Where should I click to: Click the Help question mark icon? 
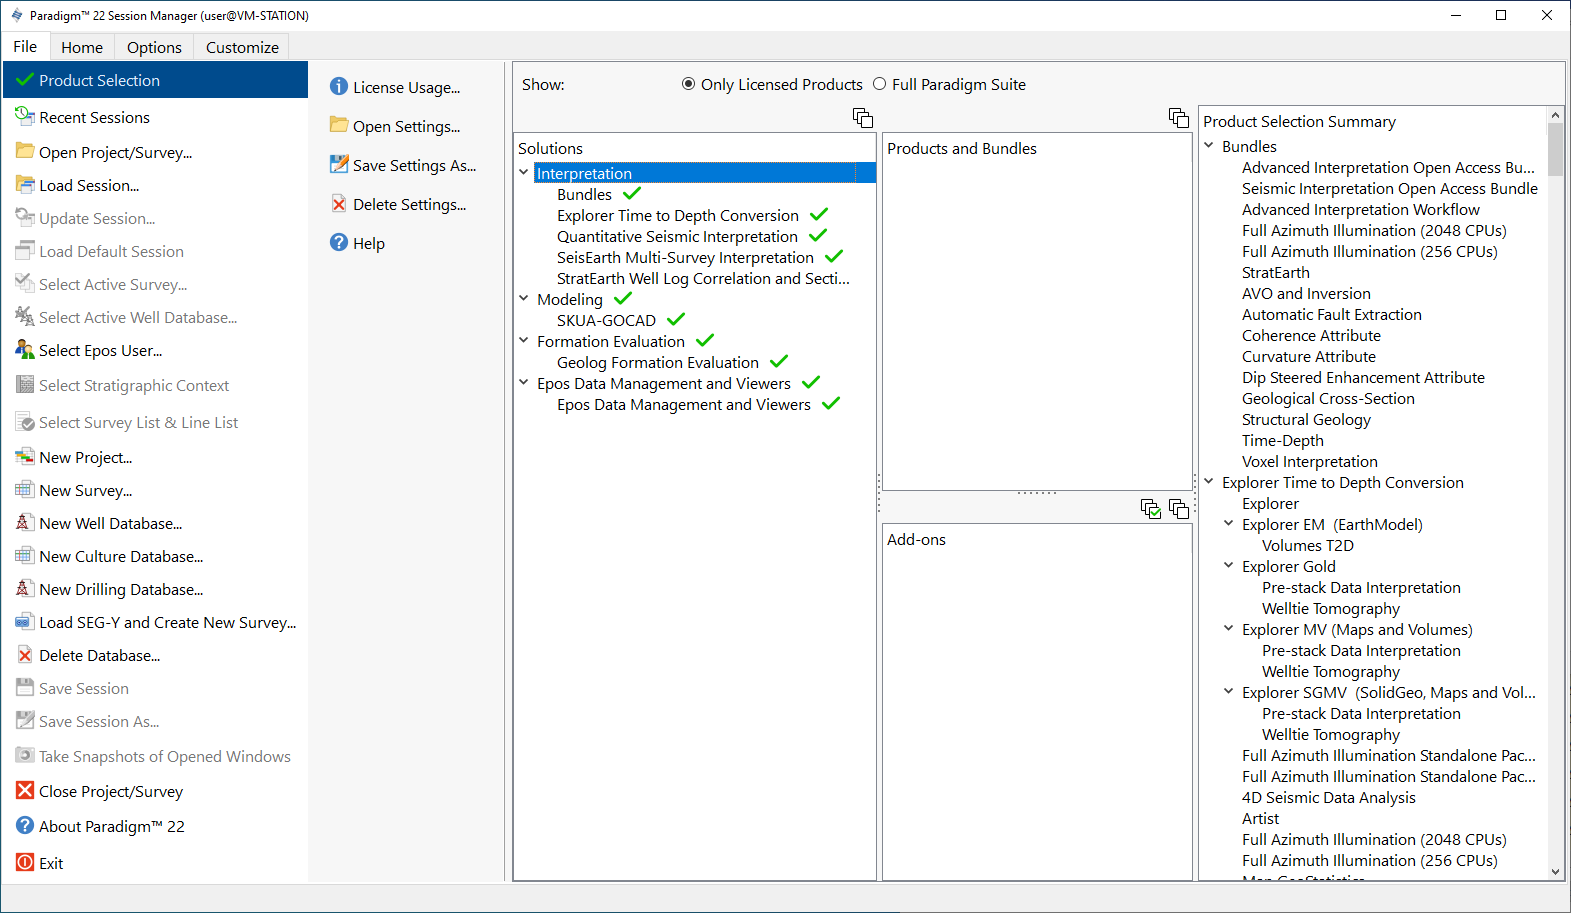point(339,242)
